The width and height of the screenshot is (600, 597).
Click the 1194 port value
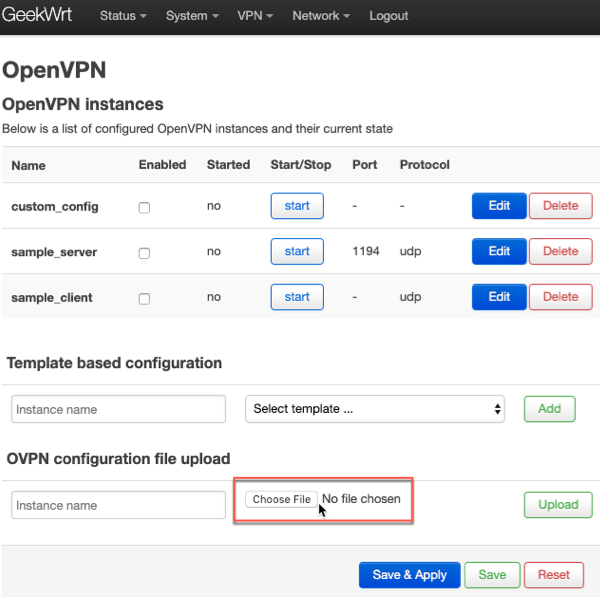click(366, 251)
